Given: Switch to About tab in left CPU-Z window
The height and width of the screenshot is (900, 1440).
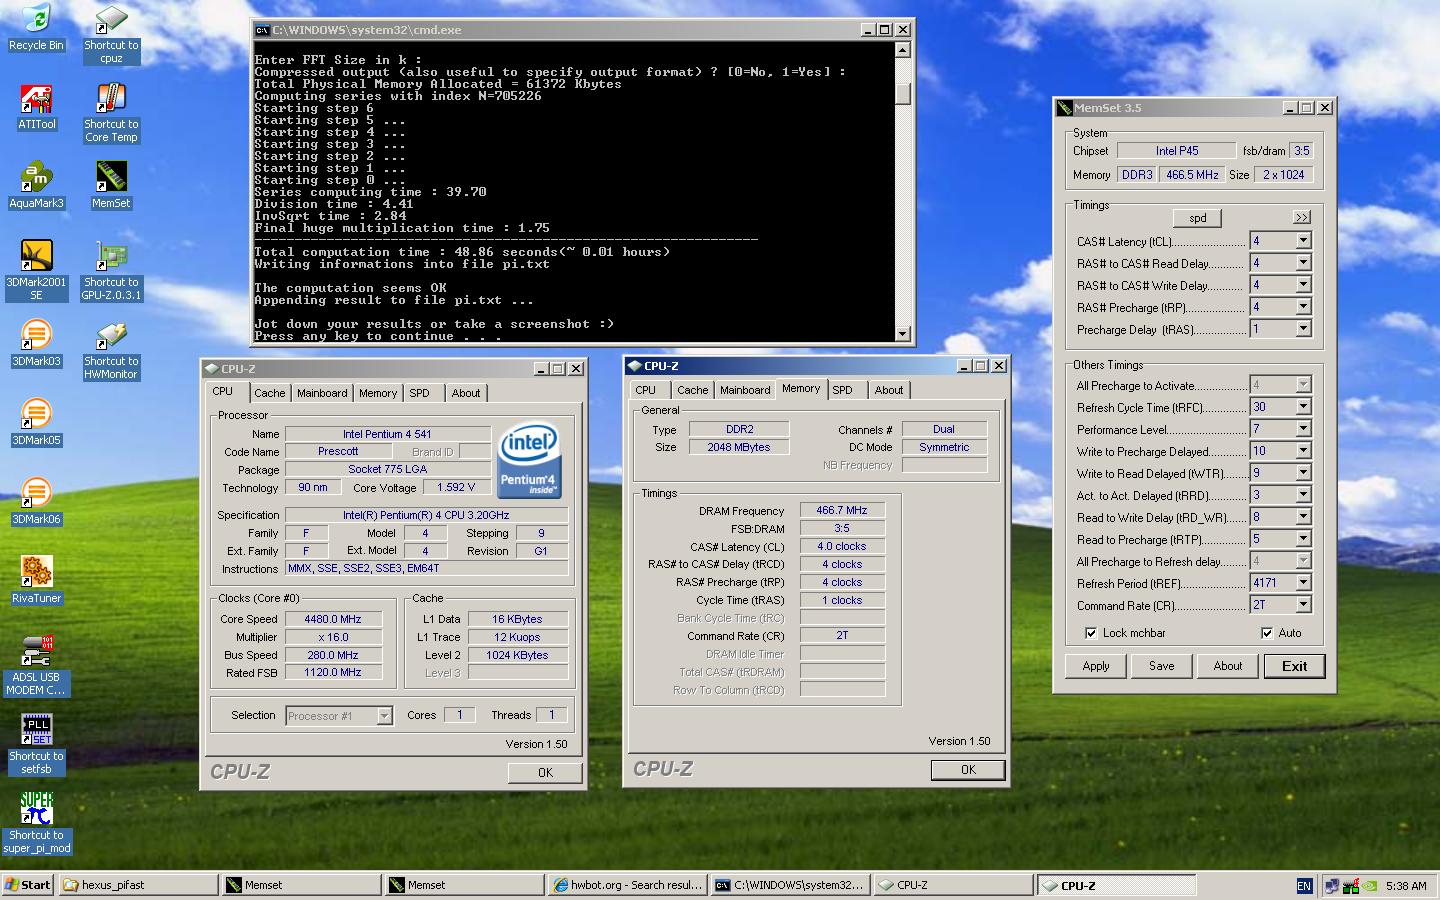Looking at the screenshot, I should [x=465, y=393].
